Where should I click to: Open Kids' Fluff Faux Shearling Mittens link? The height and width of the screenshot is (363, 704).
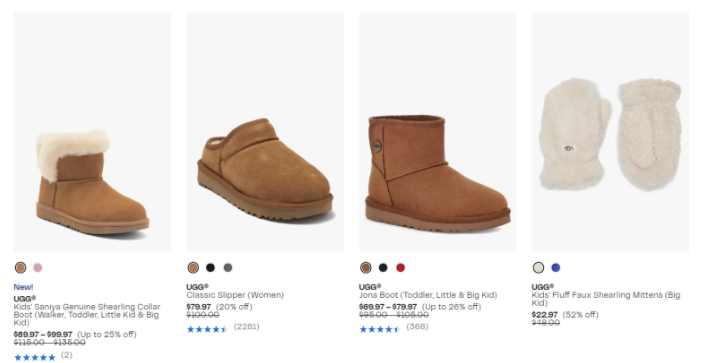(606, 299)
